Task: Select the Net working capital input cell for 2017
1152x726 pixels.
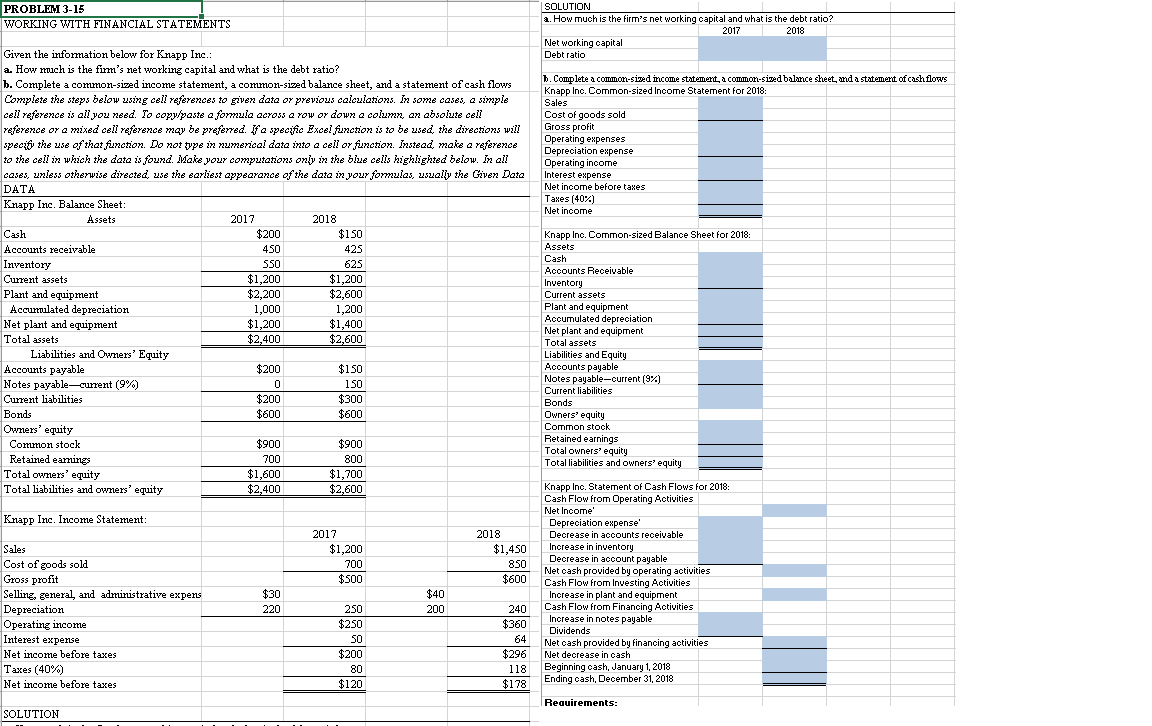Action: (730, 43)
